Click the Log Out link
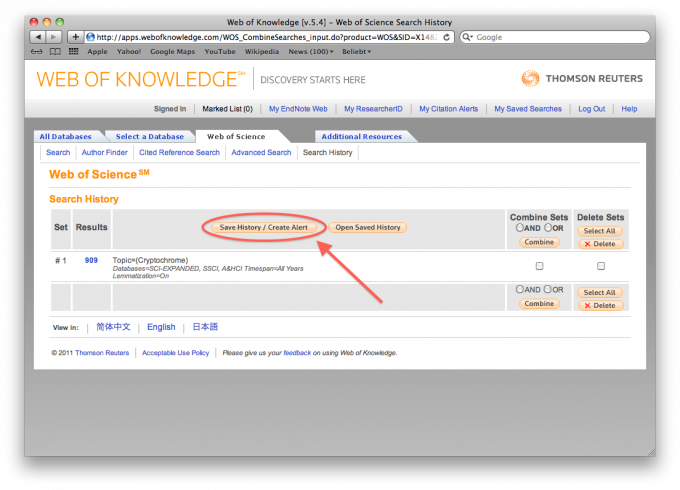The width and height of the screenshot is (680, 490). (592, 109)
